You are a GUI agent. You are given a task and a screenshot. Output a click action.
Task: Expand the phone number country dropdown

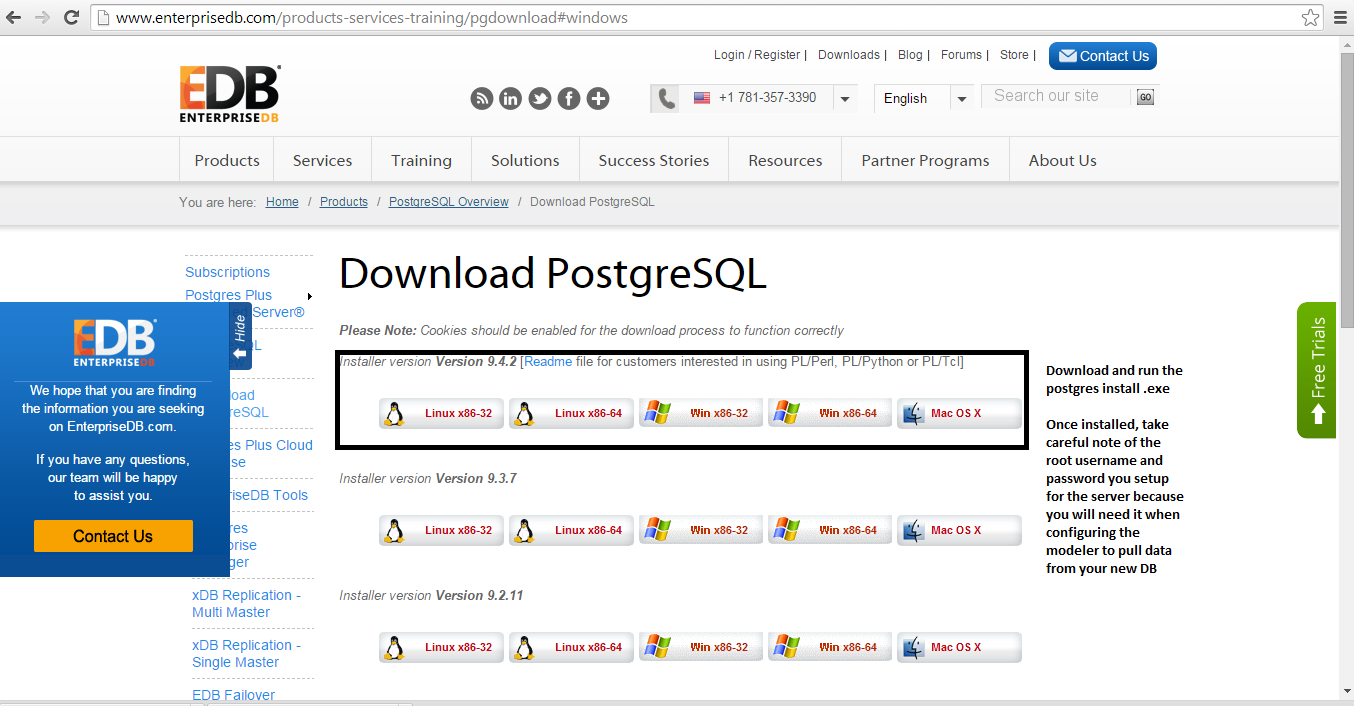tap(845, 98)
